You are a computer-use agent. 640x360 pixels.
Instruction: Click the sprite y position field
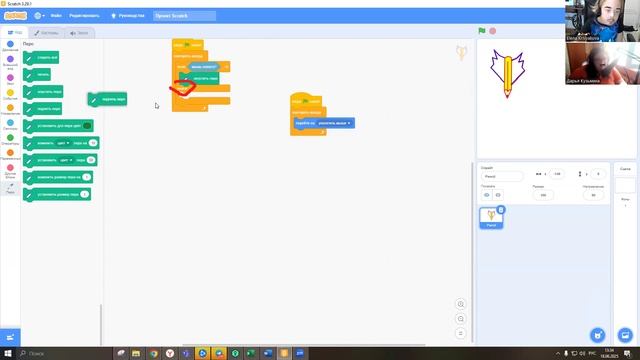598,174
